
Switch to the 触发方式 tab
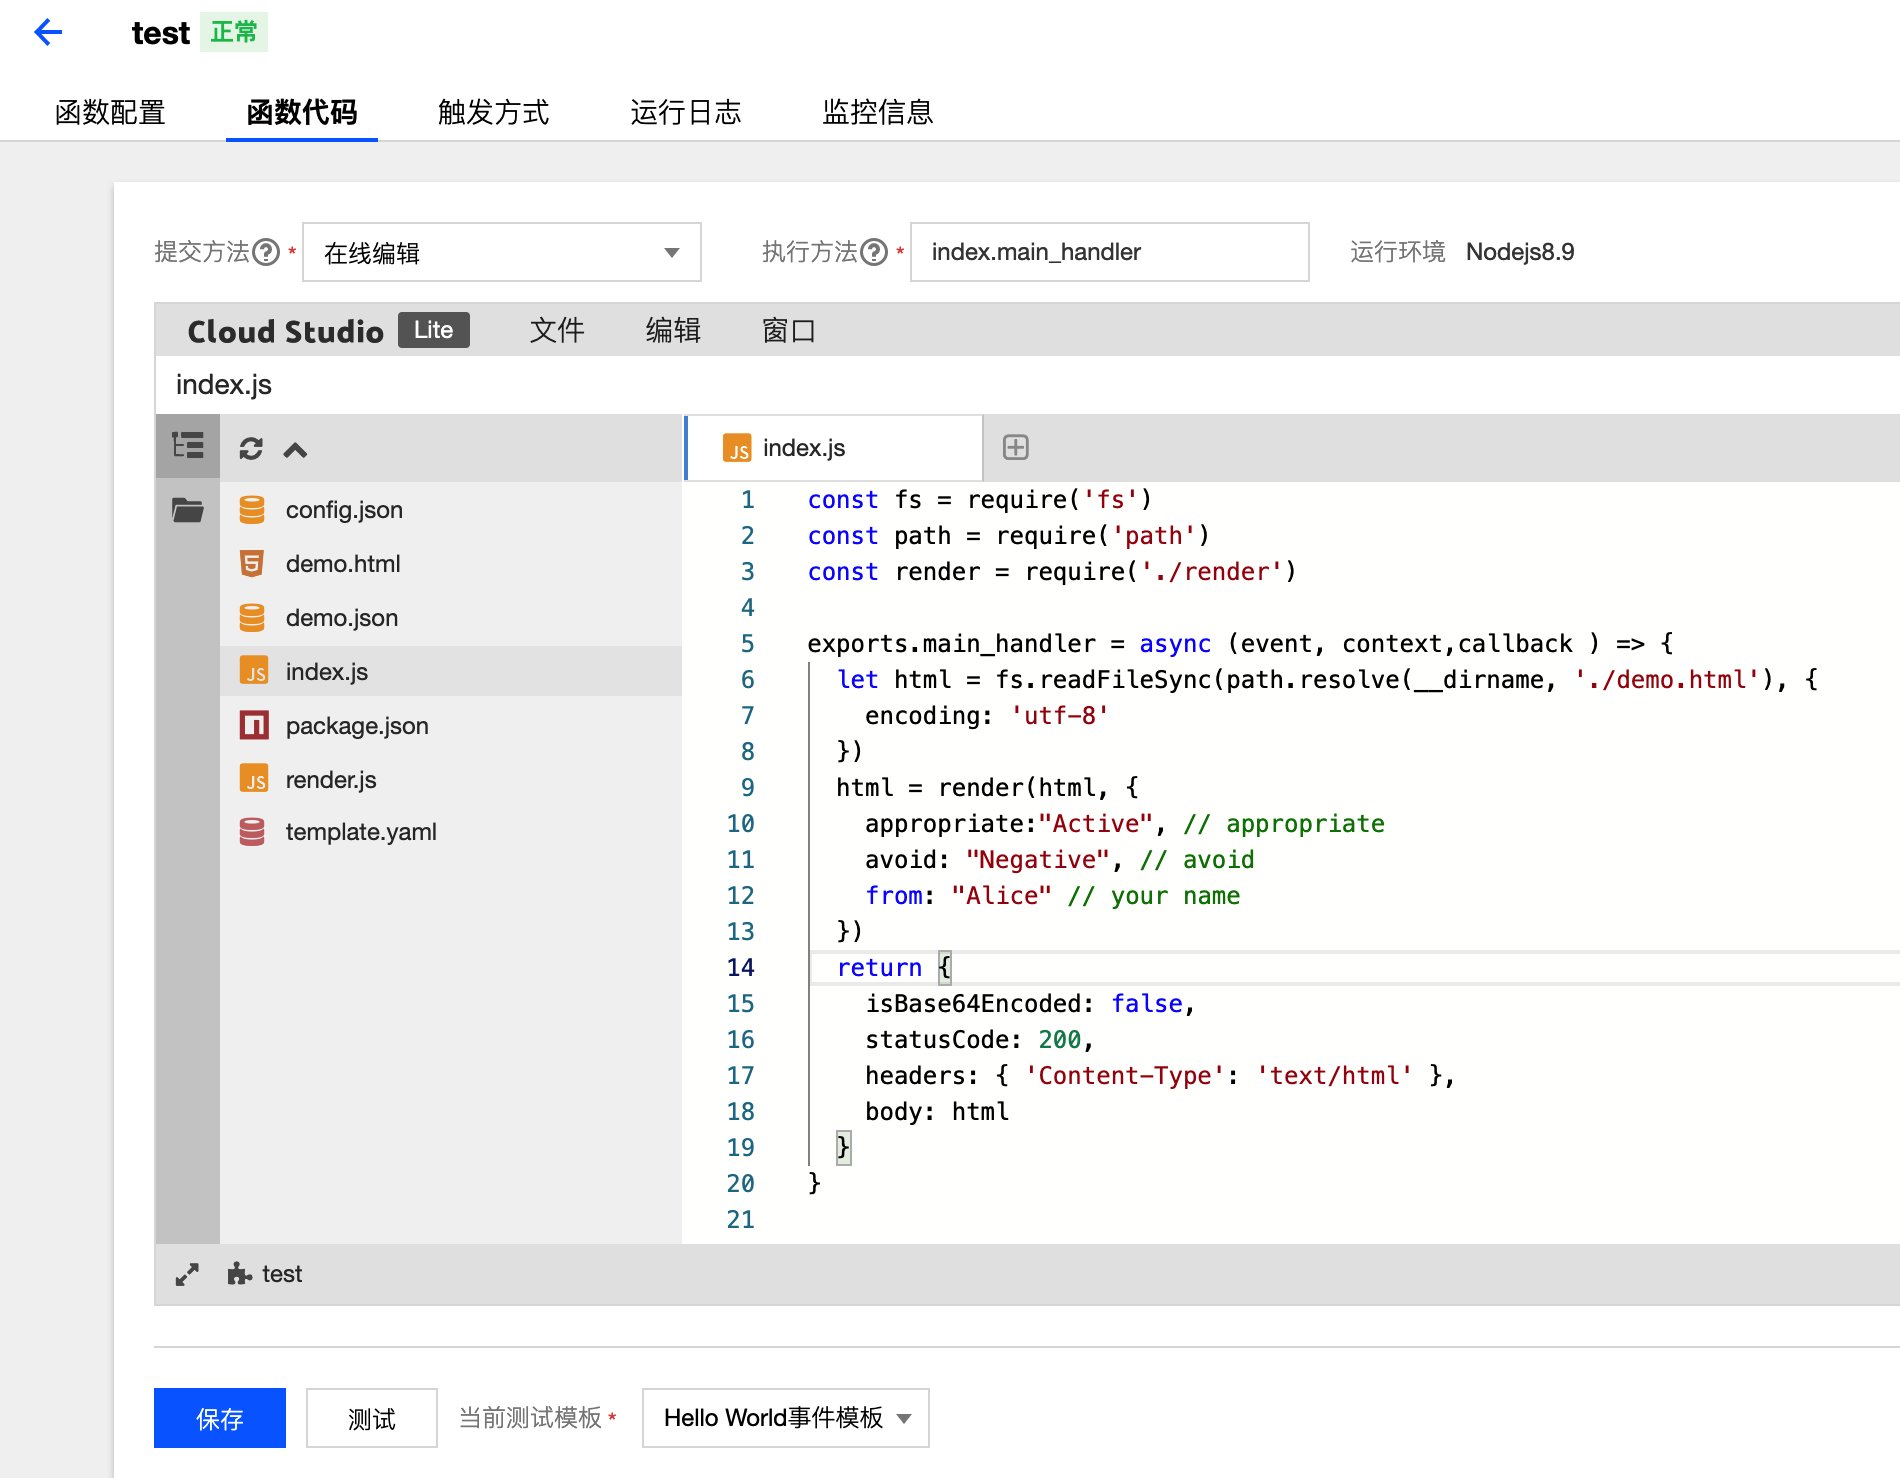pyautogui.click(x=494, y=112)
